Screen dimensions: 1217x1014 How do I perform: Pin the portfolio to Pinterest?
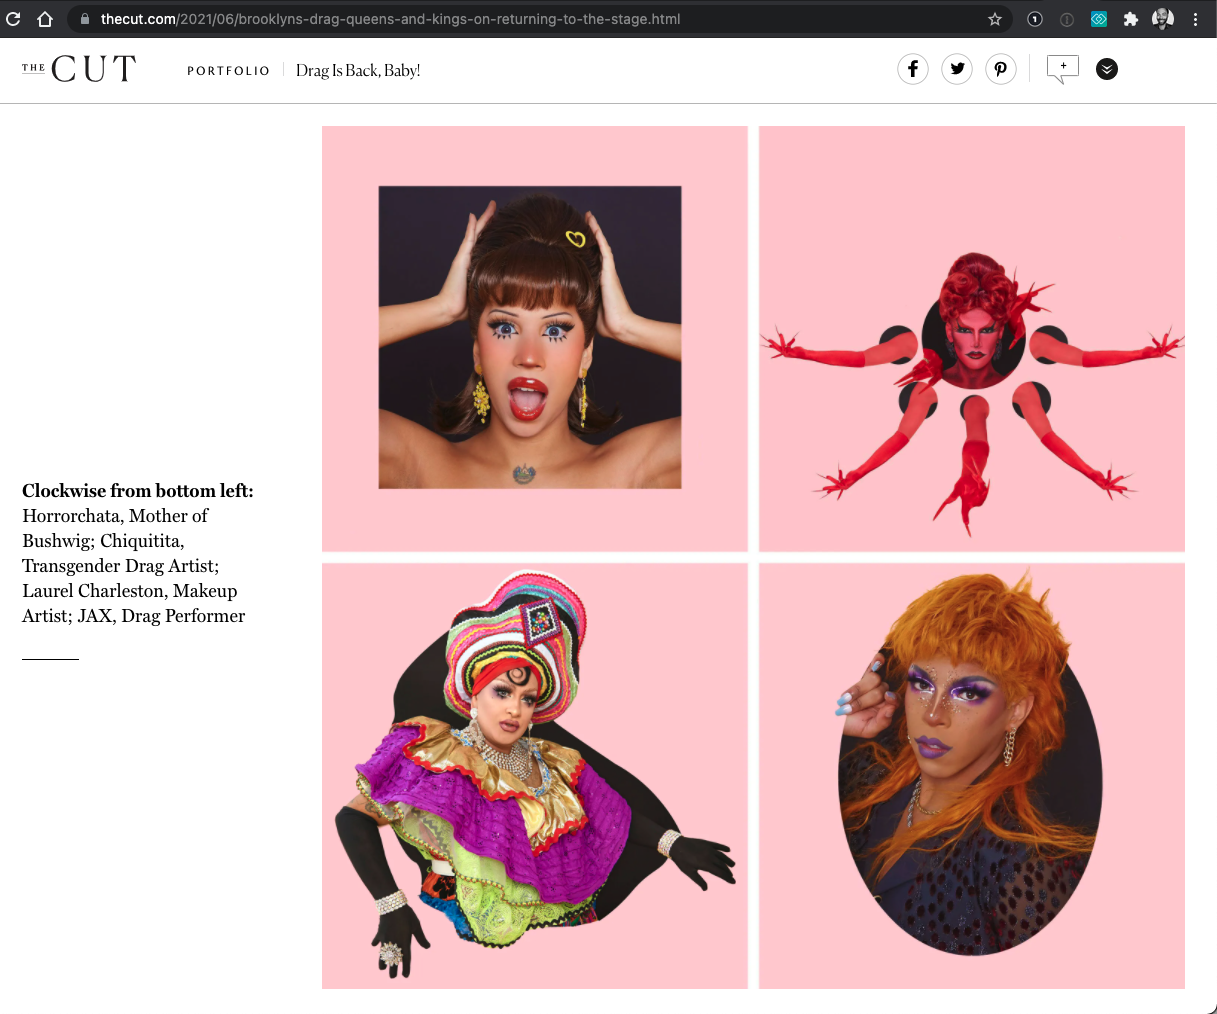pyautogui.click(x=1000, y=69)
